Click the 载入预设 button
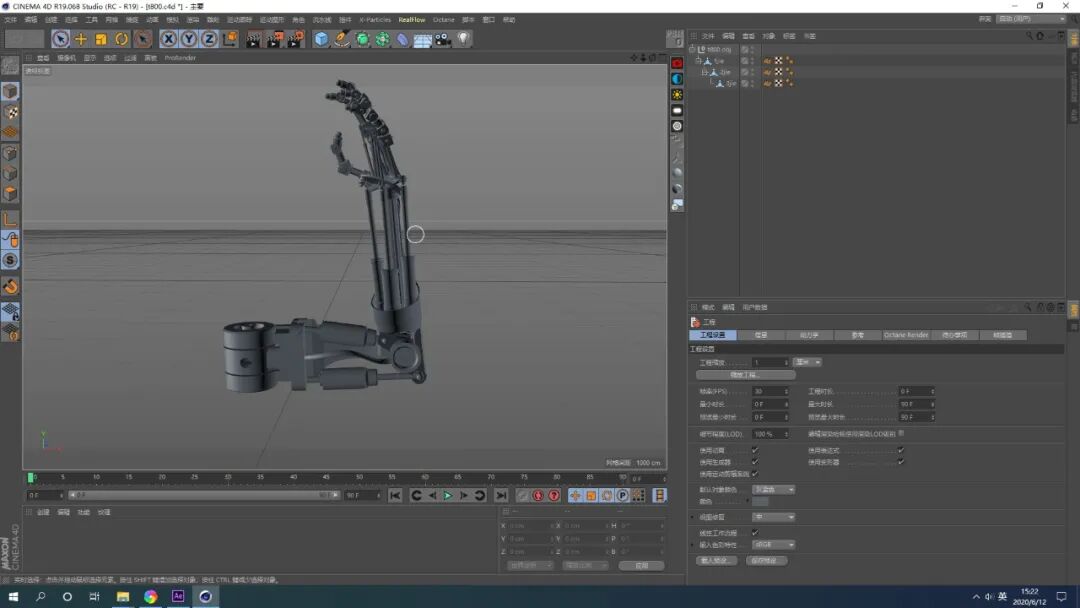Image resolution: width=1080 pixels, height=608 pixels. [717, 558]
